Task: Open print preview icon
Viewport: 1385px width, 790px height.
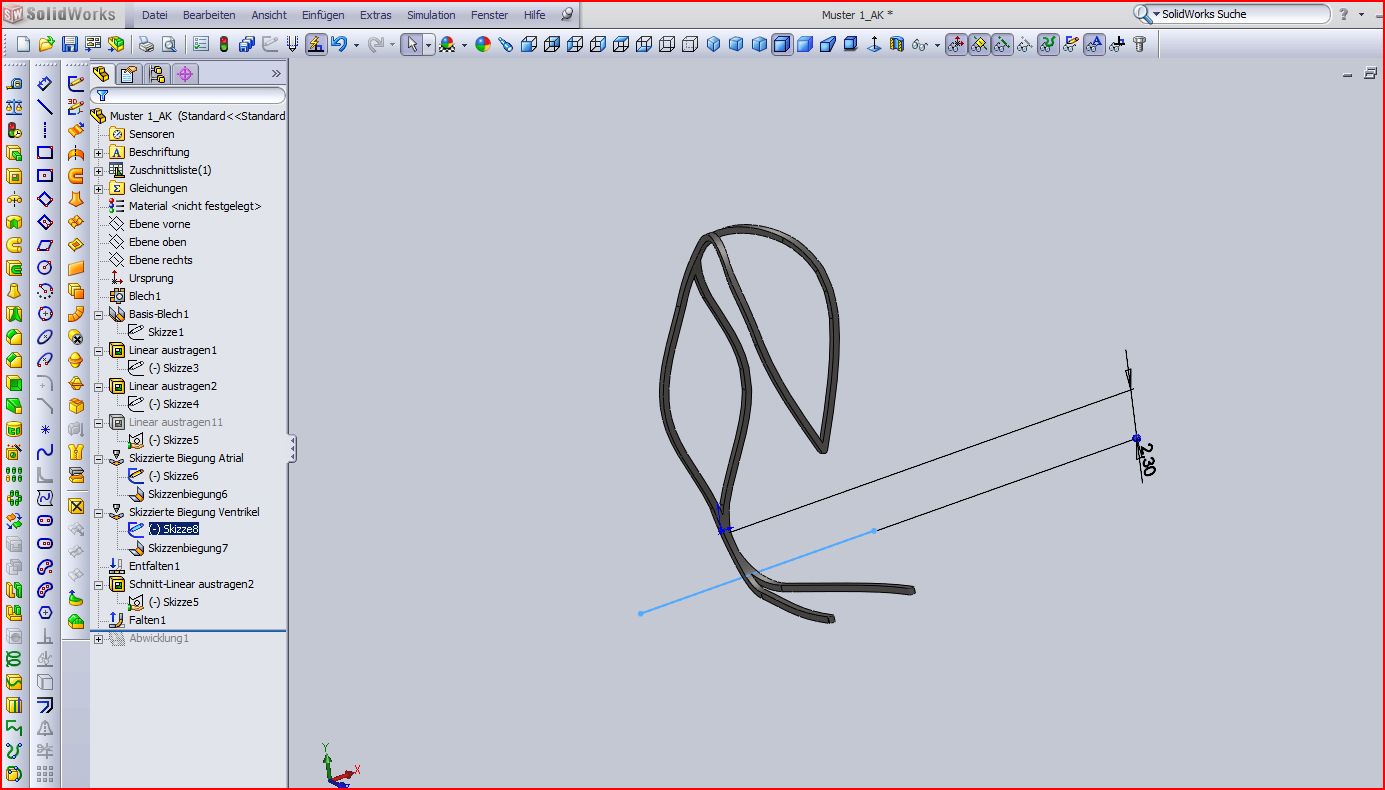Action: 169,44
